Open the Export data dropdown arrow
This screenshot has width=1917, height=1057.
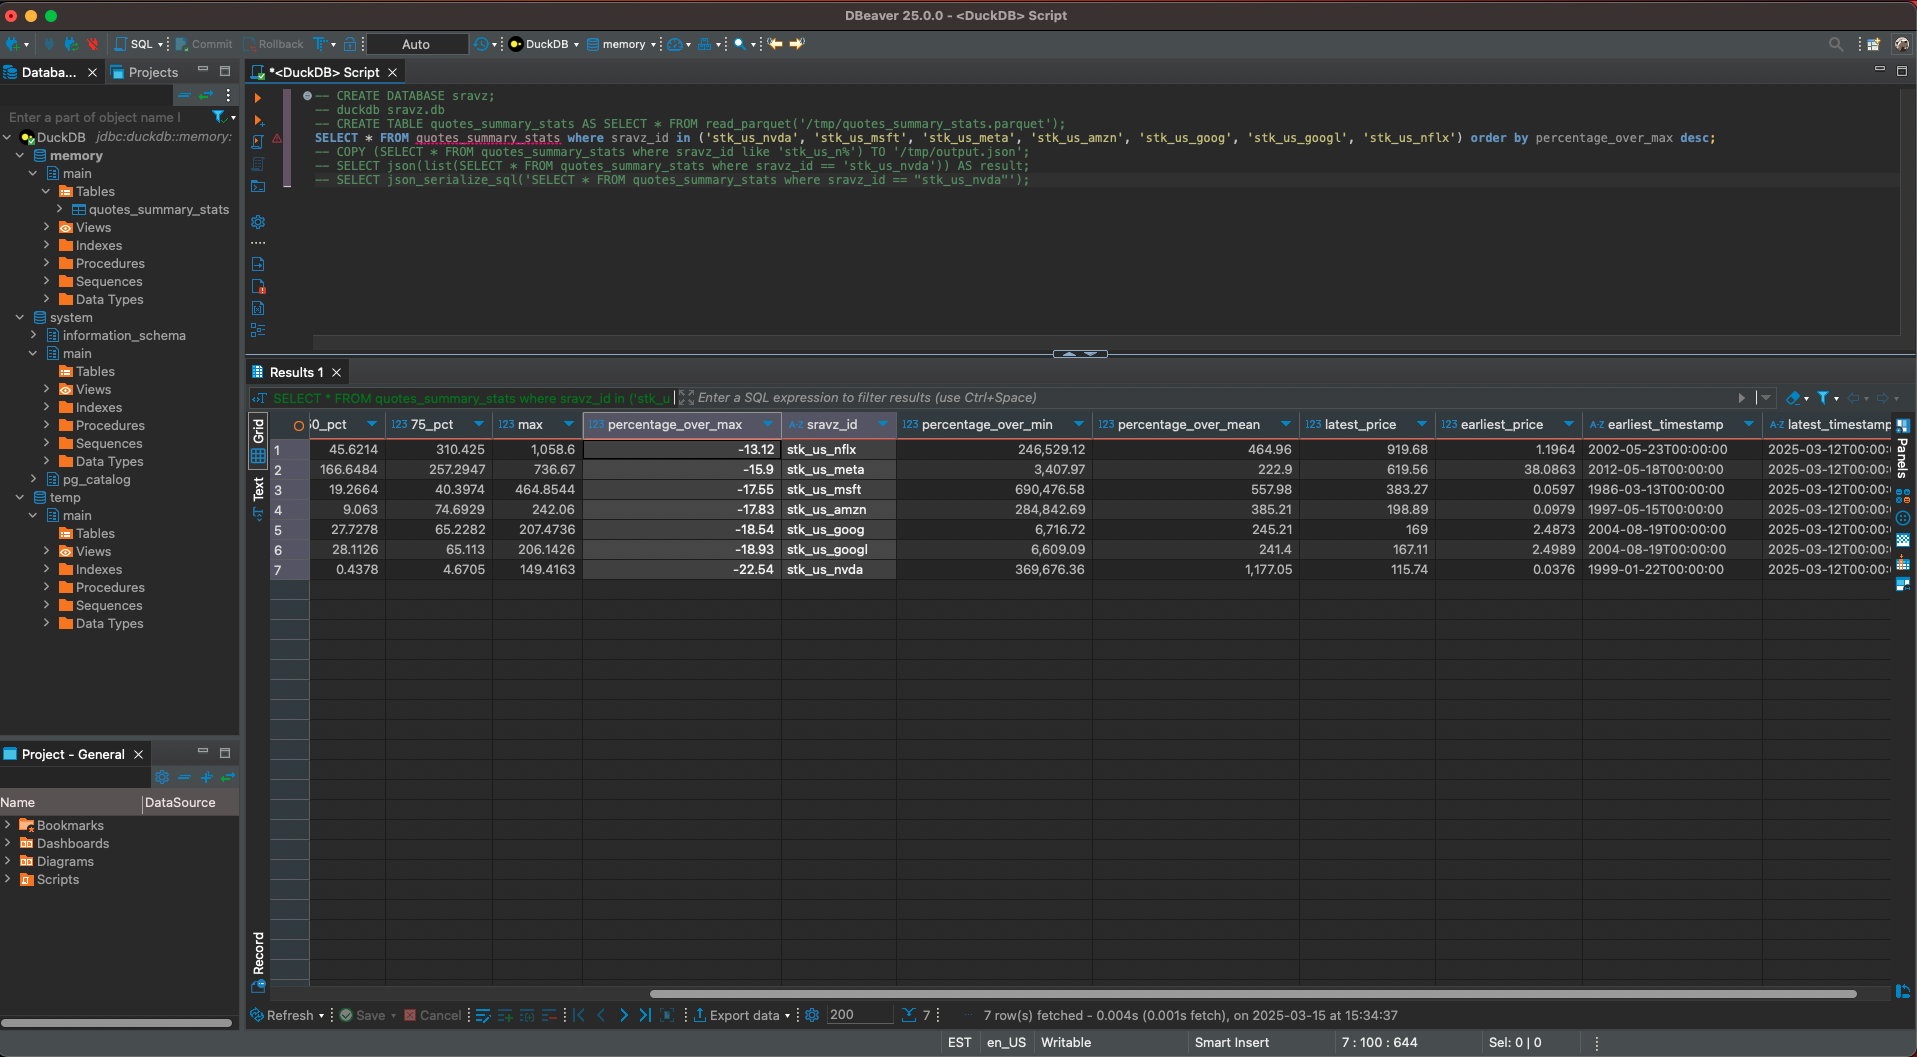coord(787,1016)
